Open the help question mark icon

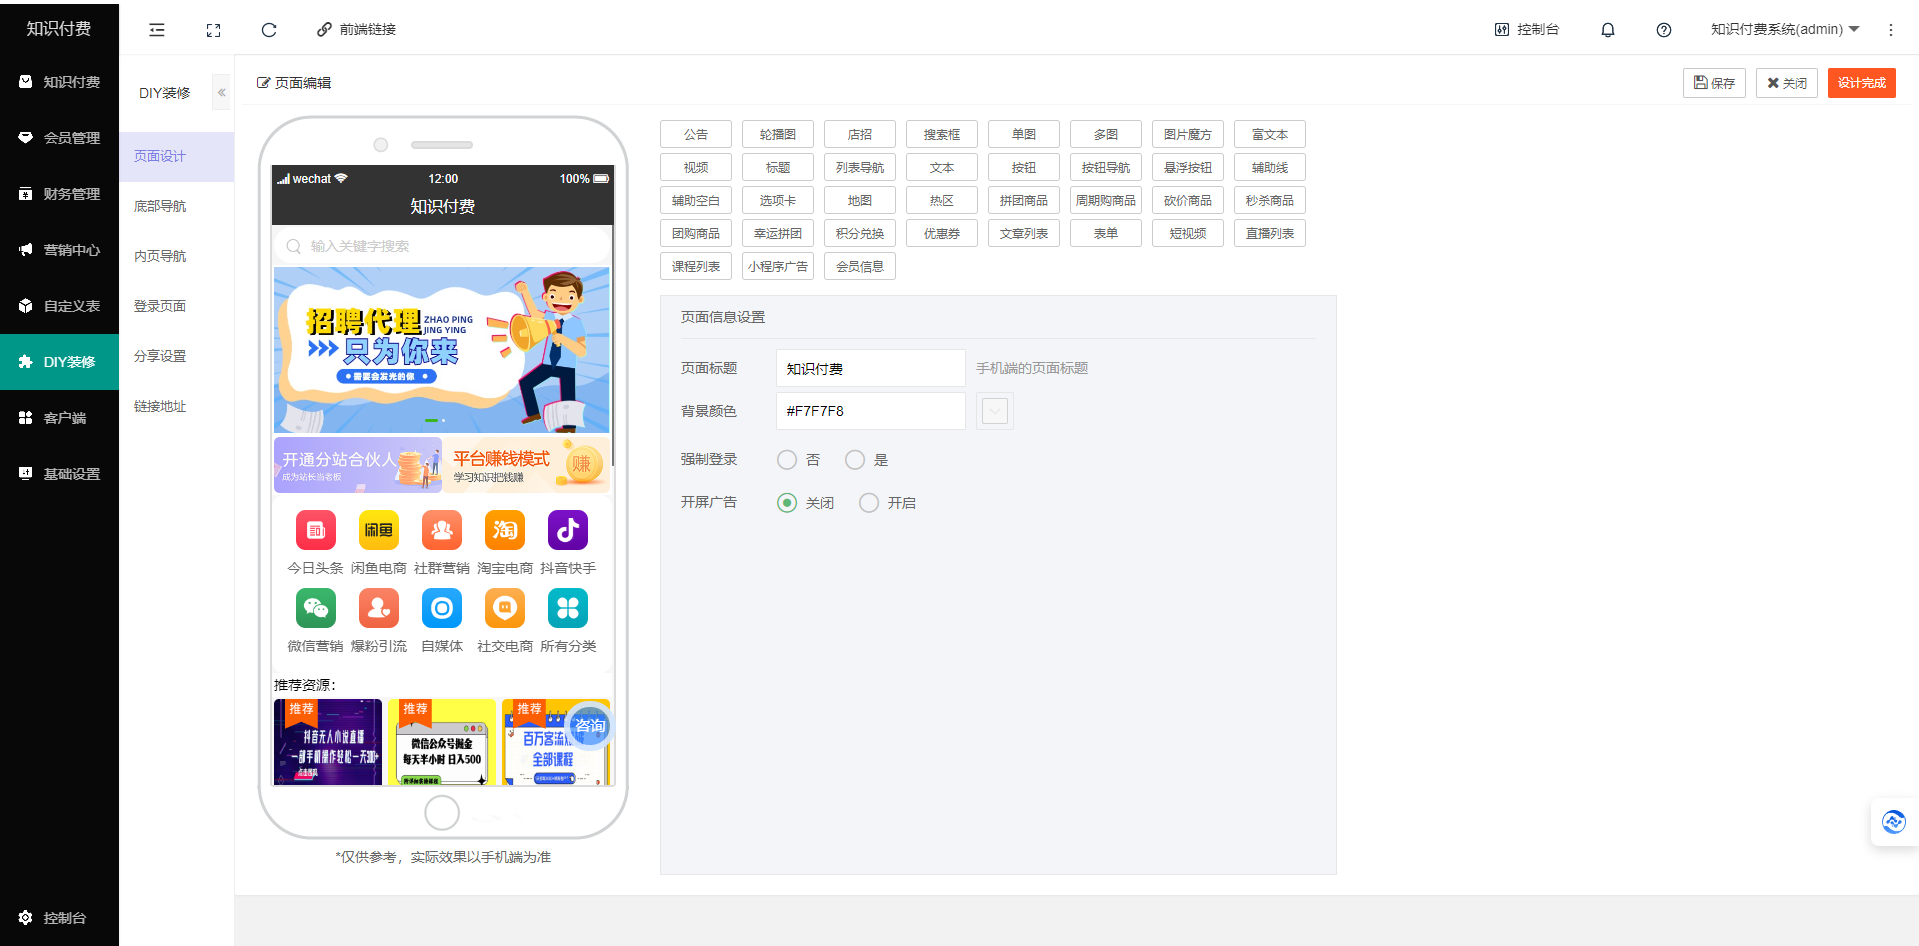coord(1664,30)
